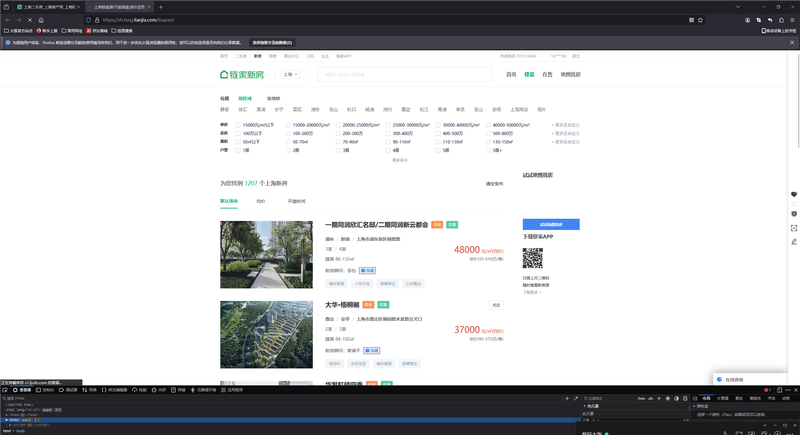Screen dimensions: 800x435
Task: Activate the DevTools element picker icon
Action: [x=5, y=390]
